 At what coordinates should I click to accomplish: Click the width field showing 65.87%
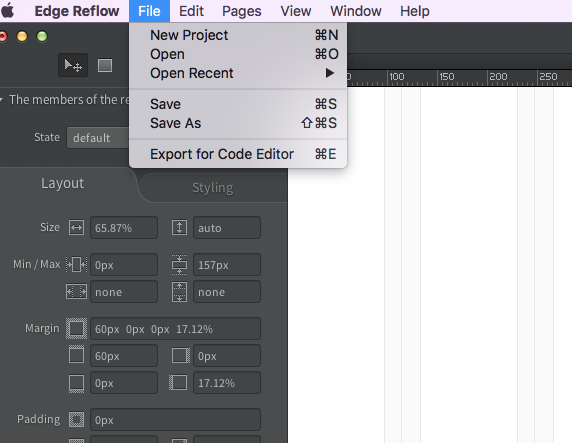click(124, 228)
